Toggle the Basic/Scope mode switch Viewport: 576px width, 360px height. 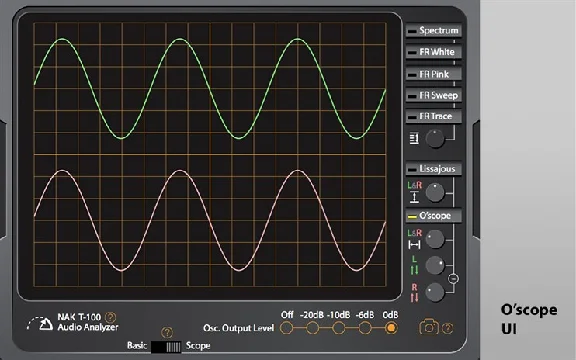coord(166,346)
